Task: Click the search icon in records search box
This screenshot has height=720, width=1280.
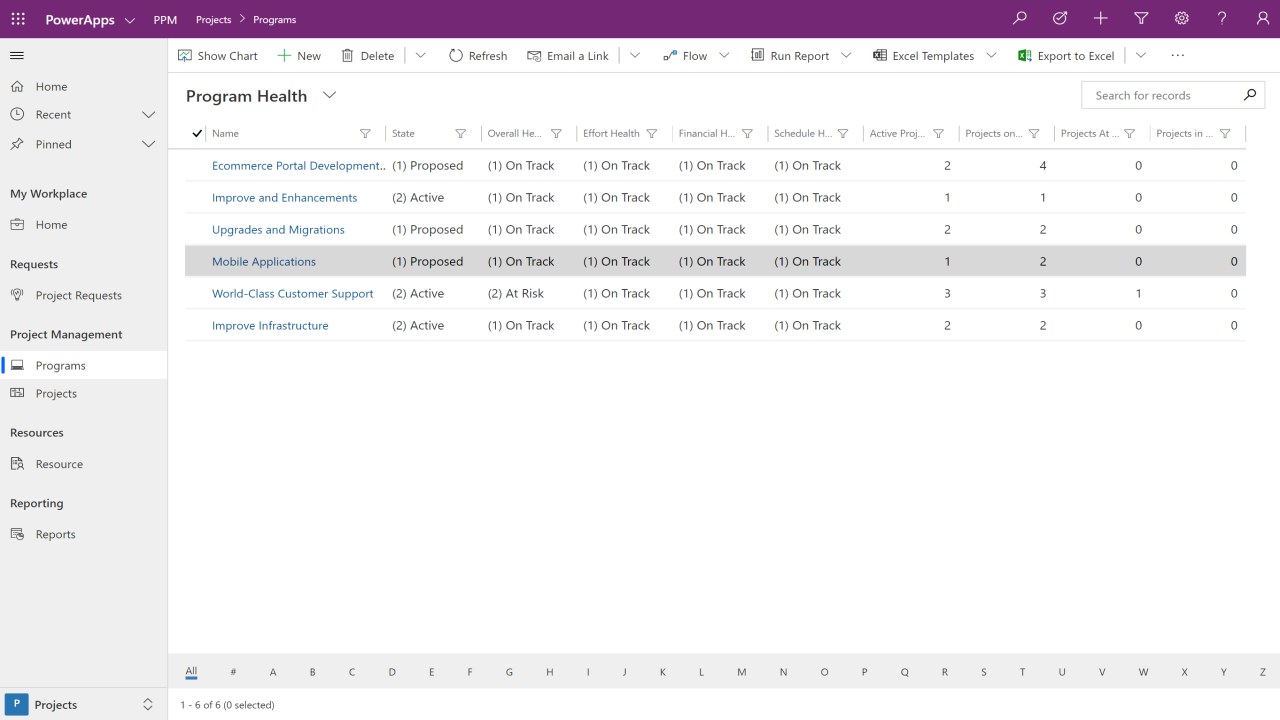Action: coord(1250,95)
